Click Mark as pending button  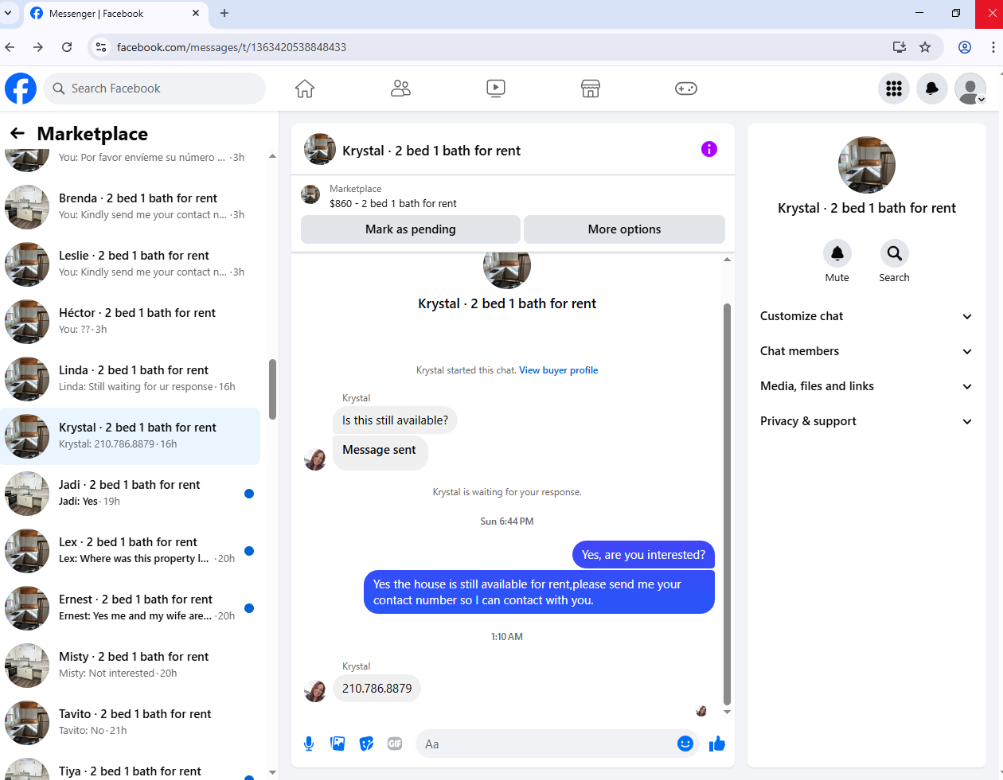click(x=410, y=229)
